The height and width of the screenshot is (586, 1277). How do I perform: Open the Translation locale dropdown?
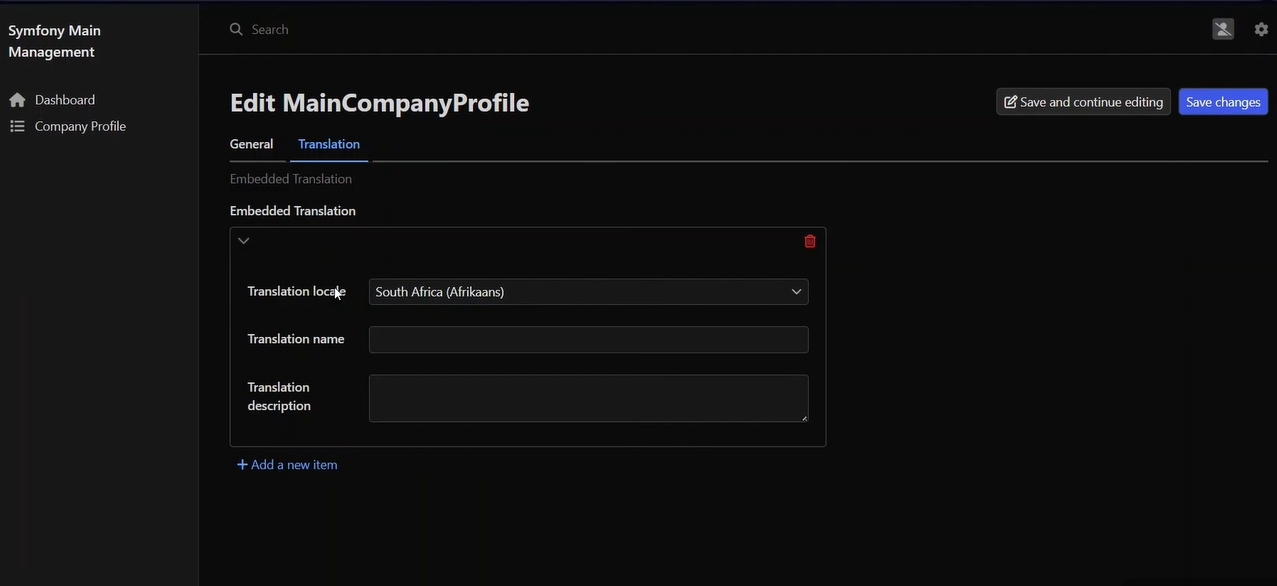pos(588,292)
